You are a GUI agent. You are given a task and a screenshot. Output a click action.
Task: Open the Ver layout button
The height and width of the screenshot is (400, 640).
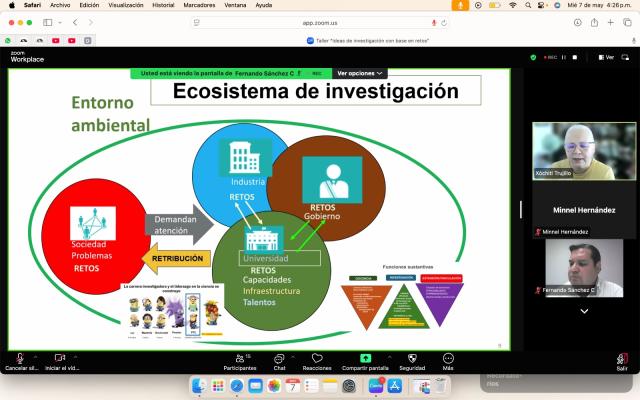point(606,57)
